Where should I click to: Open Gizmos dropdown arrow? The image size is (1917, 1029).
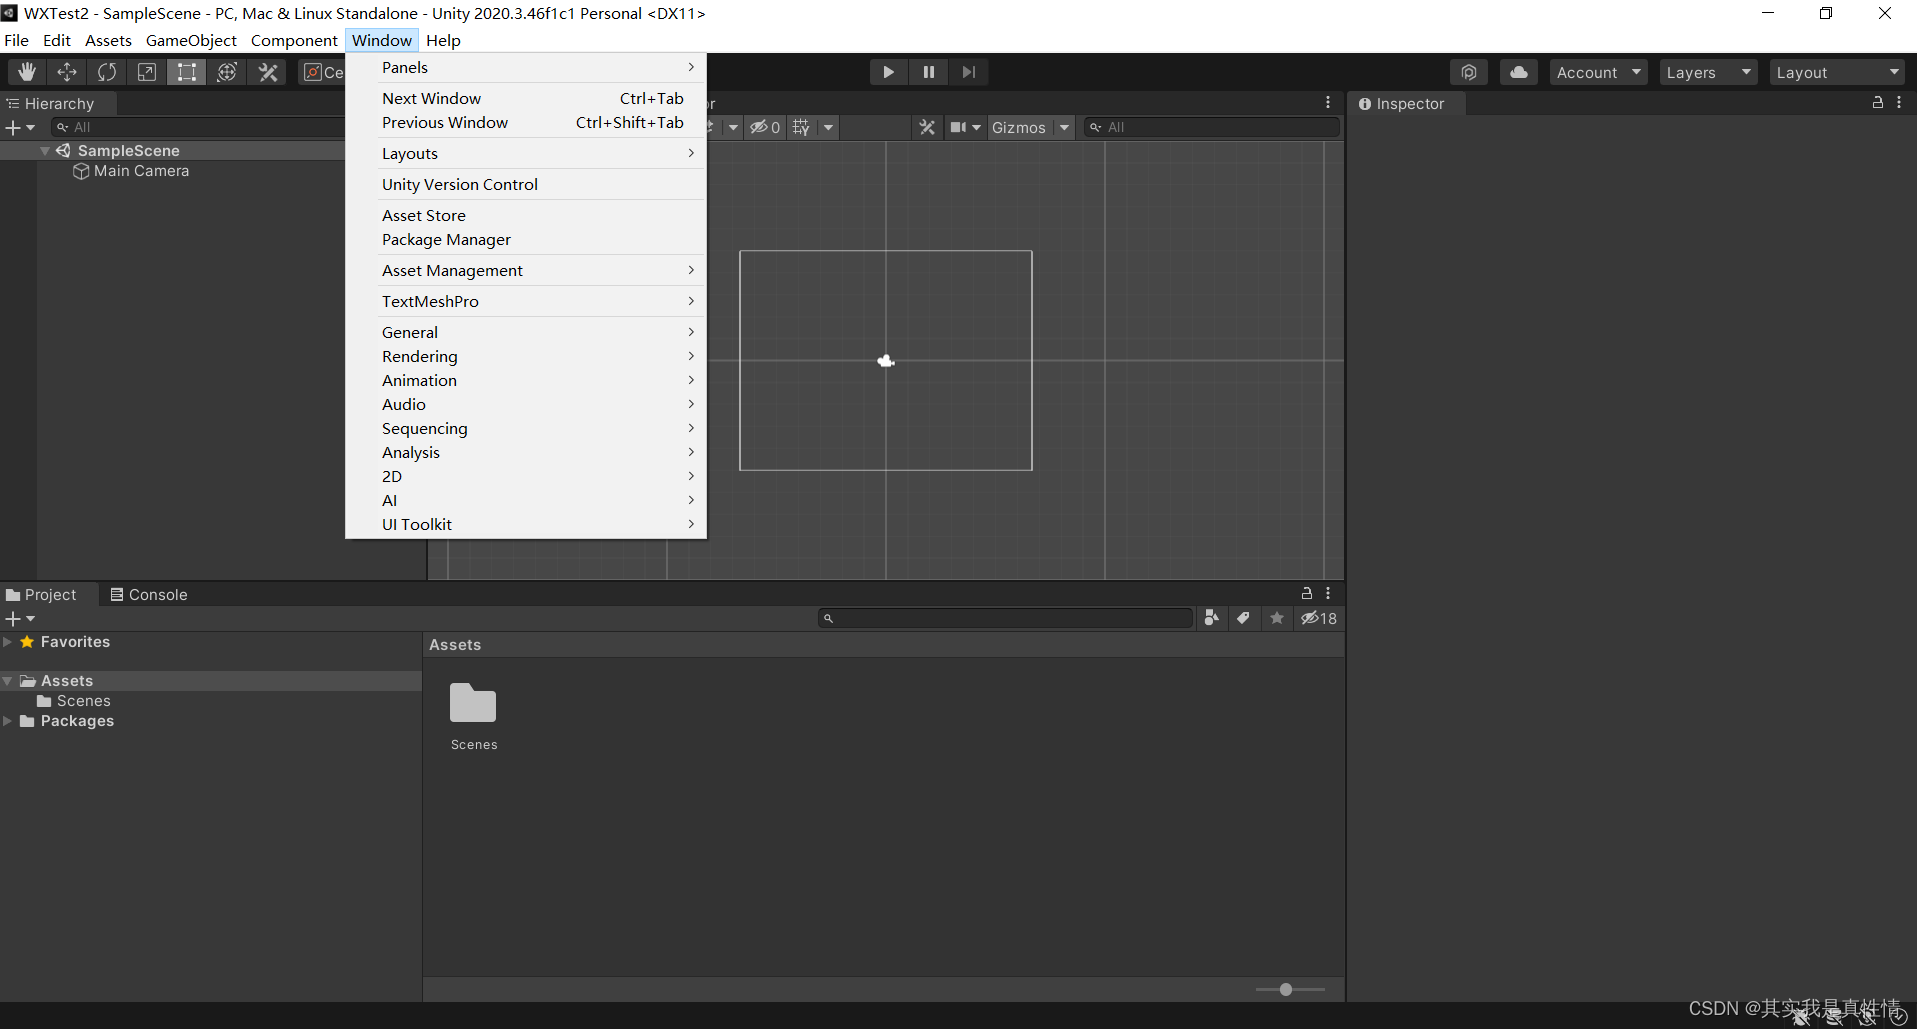(1065, 127)
